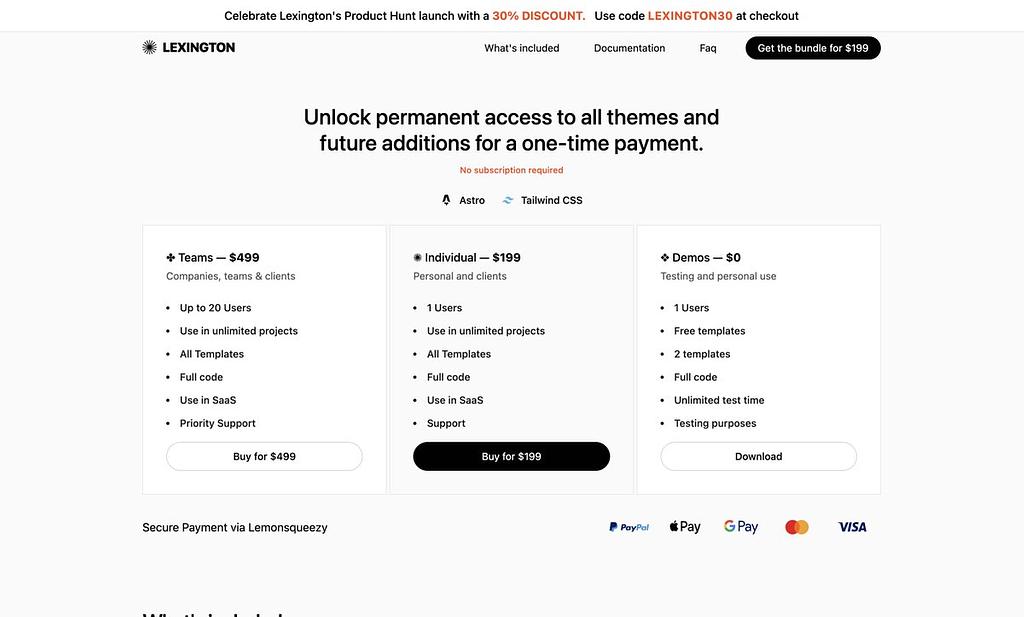
Task: Click the Visa logo
Action: [852, 527]
